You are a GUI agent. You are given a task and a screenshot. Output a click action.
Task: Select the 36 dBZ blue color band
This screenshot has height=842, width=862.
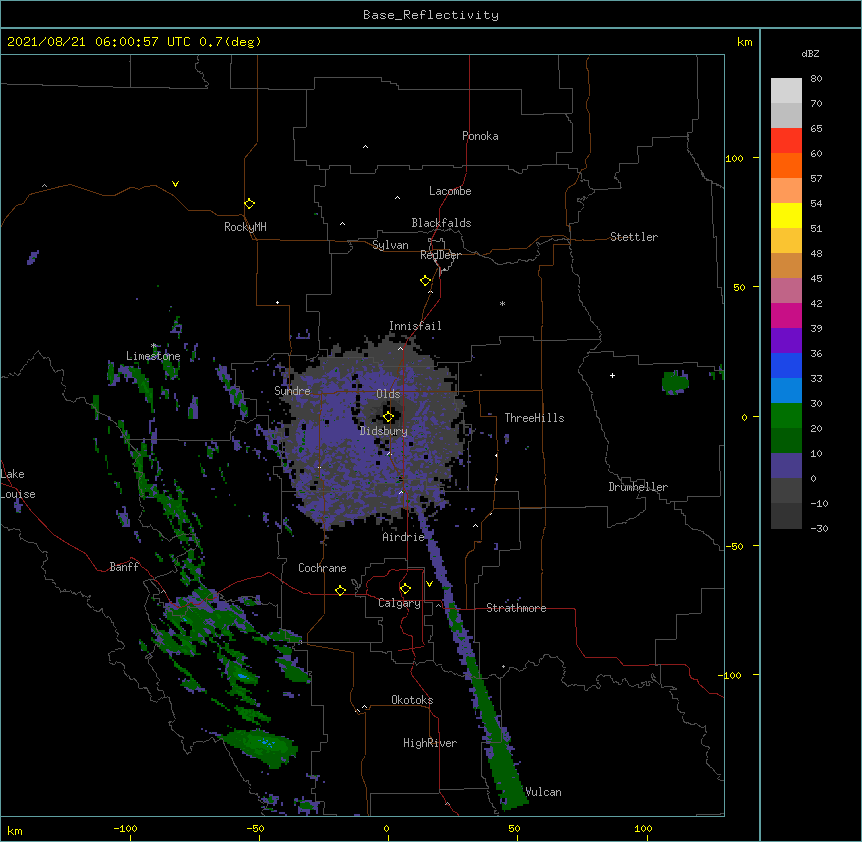[786, 365]
